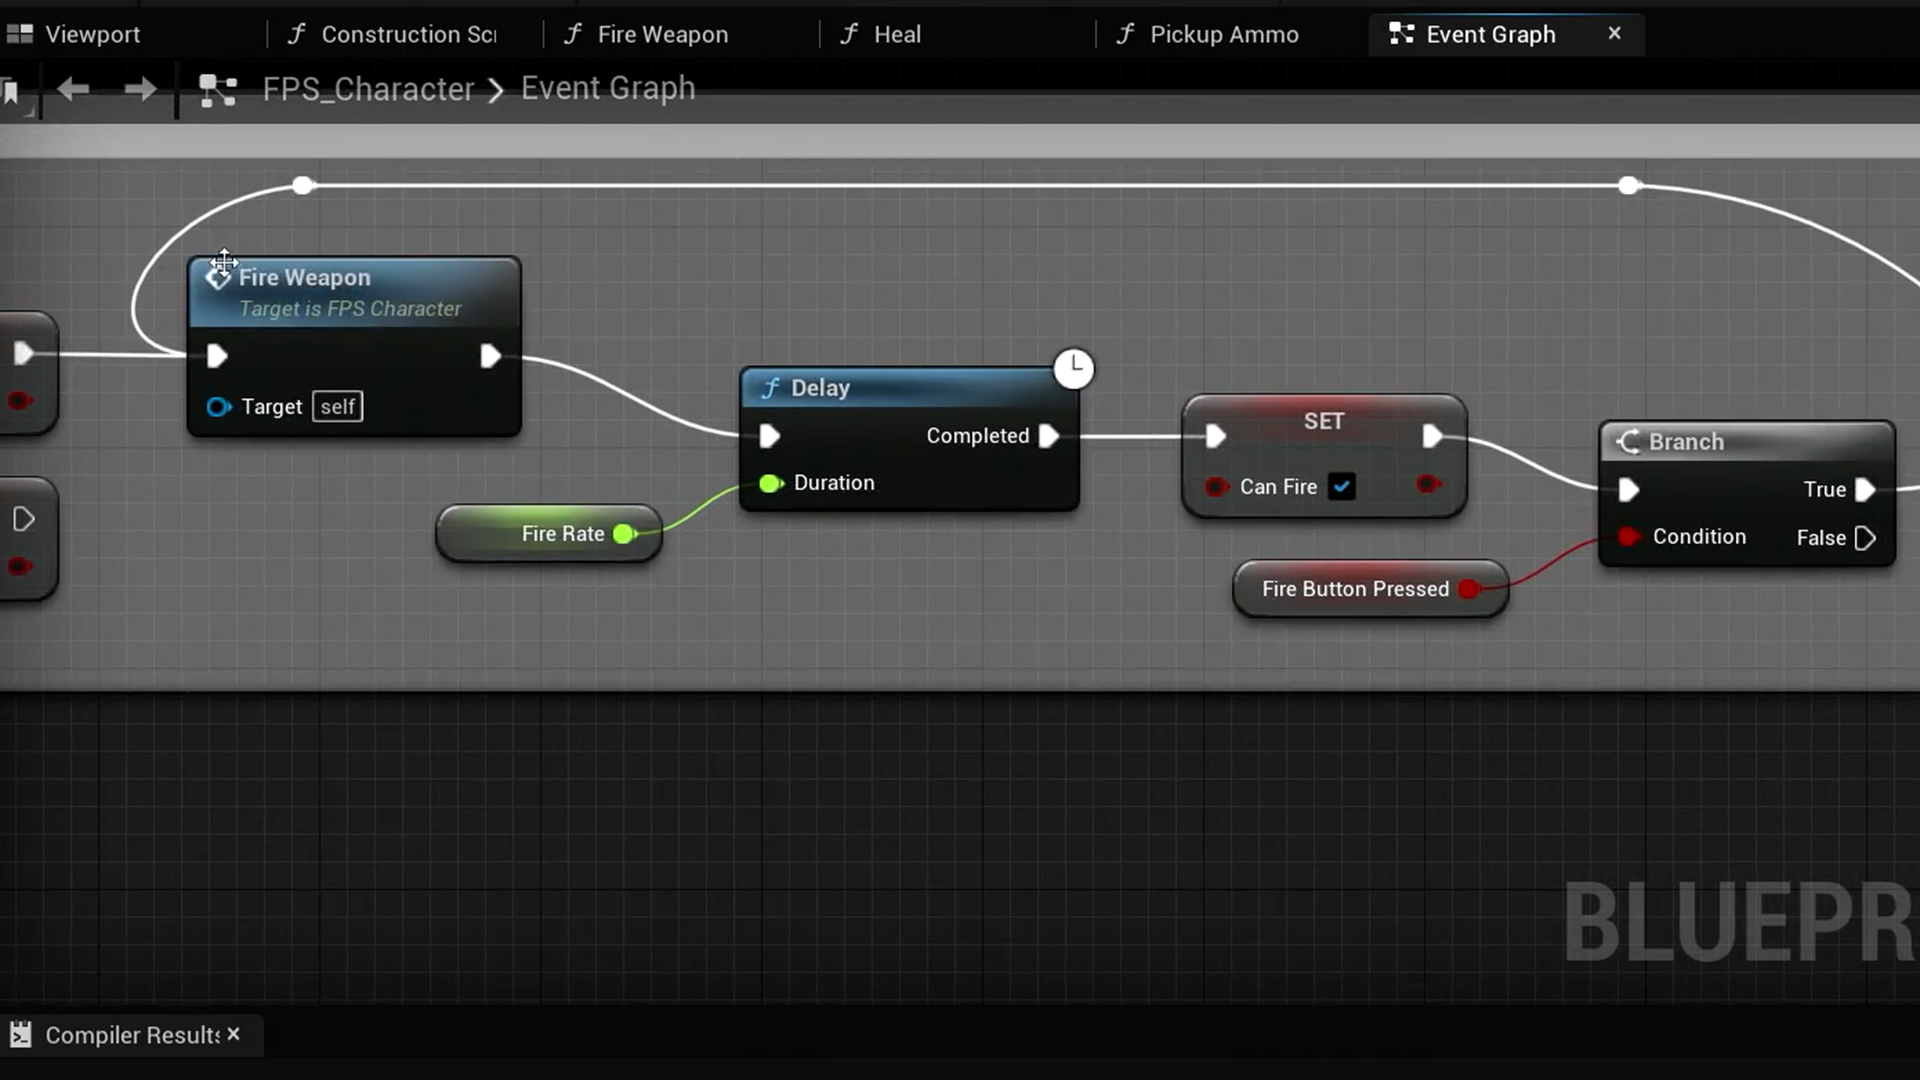Click the bookmark icon left of navigation arrows
Viewport: 1920px width, 1080px height.
(12, 93)
